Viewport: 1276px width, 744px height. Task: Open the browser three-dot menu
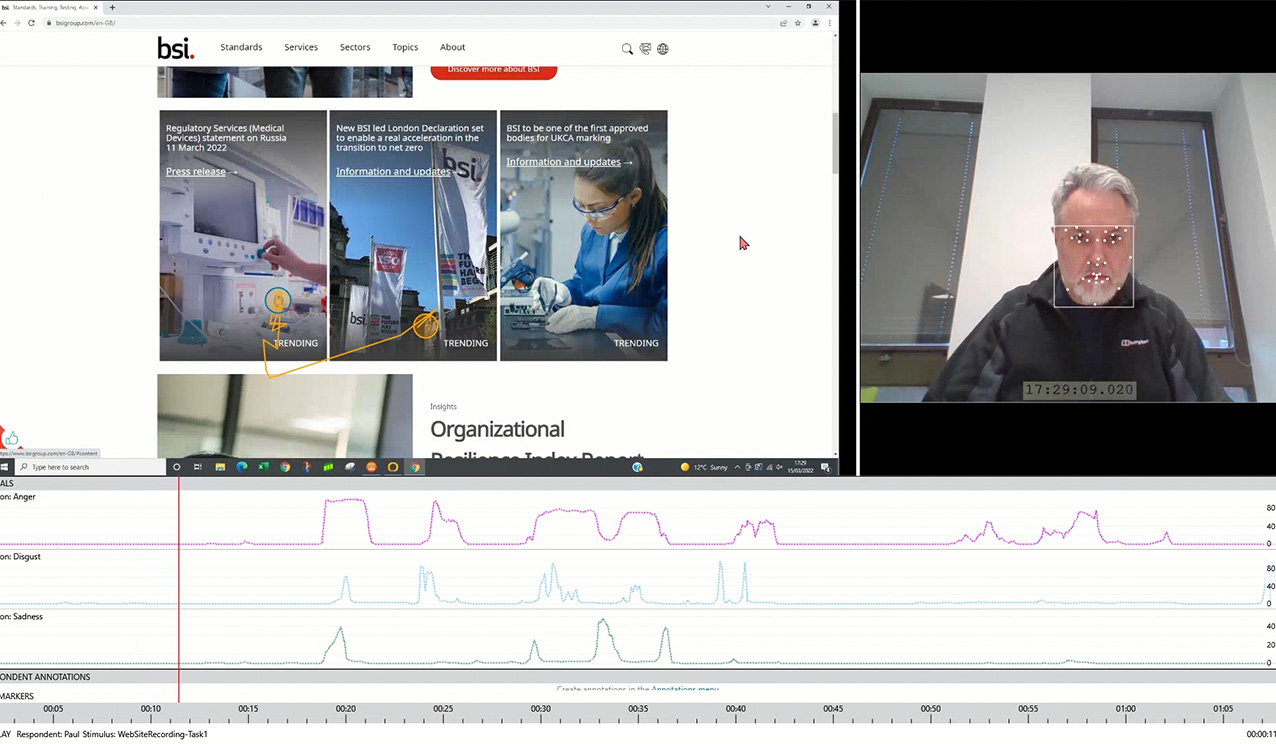click(829, 23)
